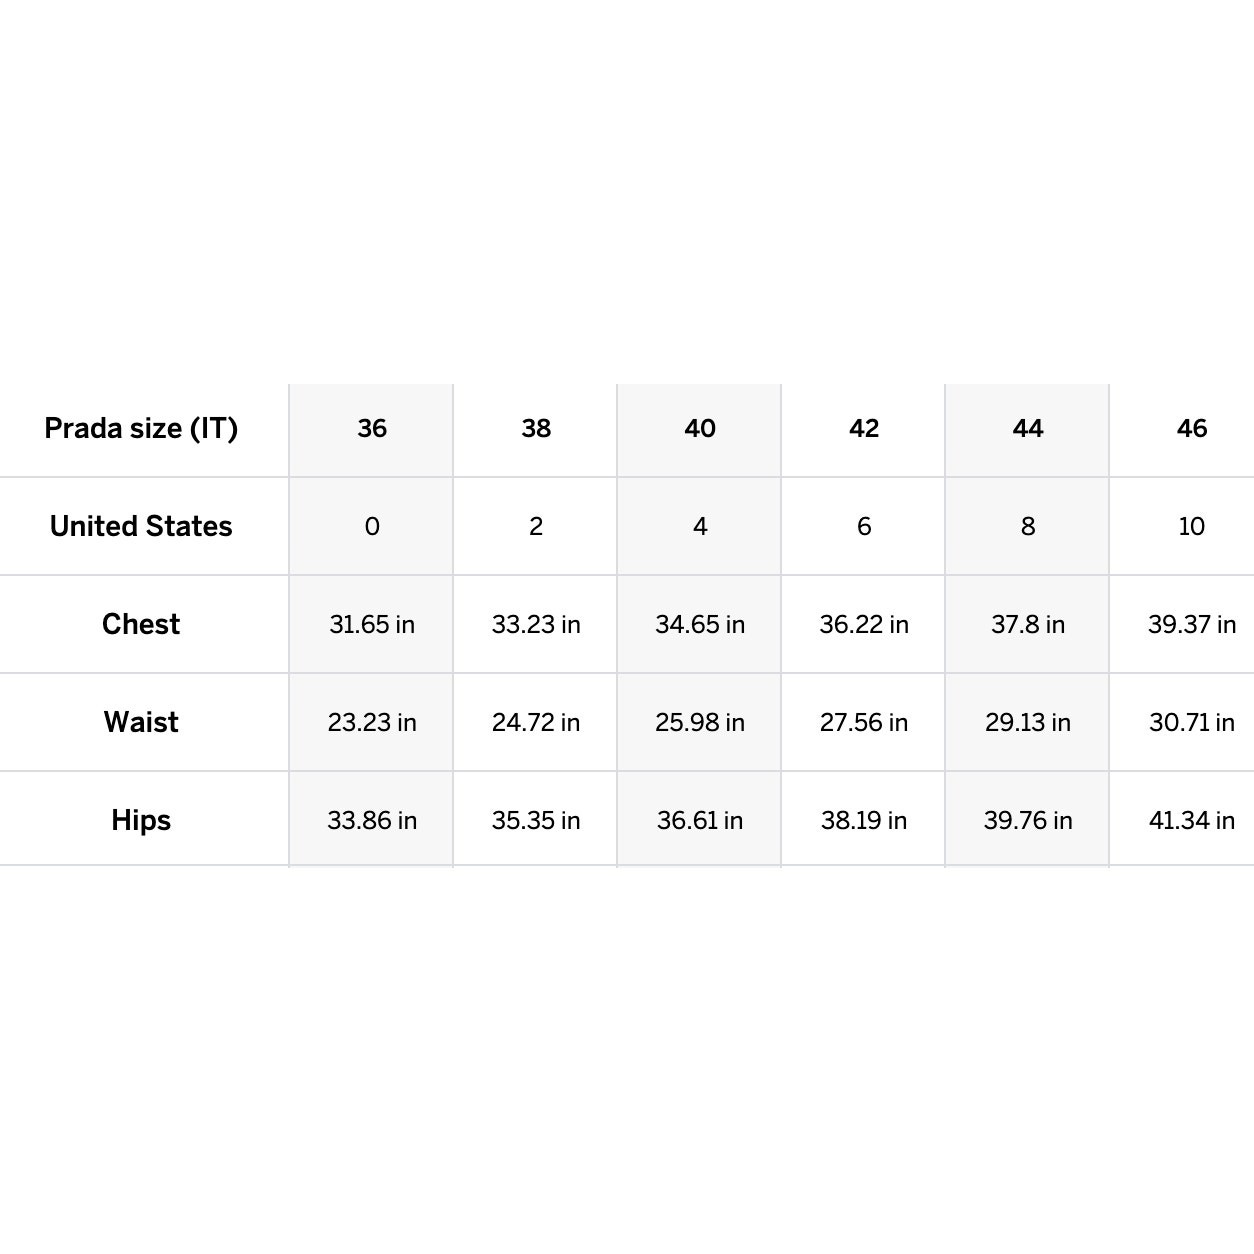The height and width of the screenshot is (1254, 1254).
Task: Click the Chest row label
Action: (141, 624)
